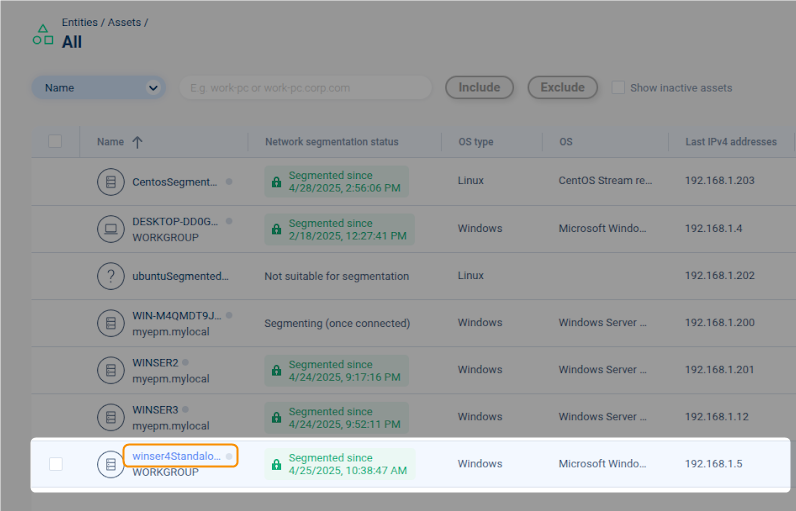This screenshot has width=796, height=511.
Task: Click the server icon for WINSER2
Action: coord(110,370)
